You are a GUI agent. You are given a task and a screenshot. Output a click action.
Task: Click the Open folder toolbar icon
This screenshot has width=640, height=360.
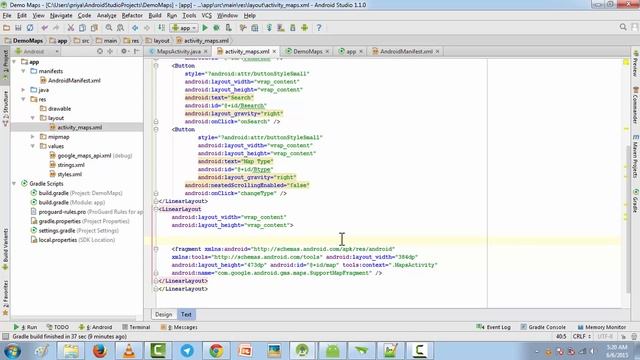(x=7, y=28)
